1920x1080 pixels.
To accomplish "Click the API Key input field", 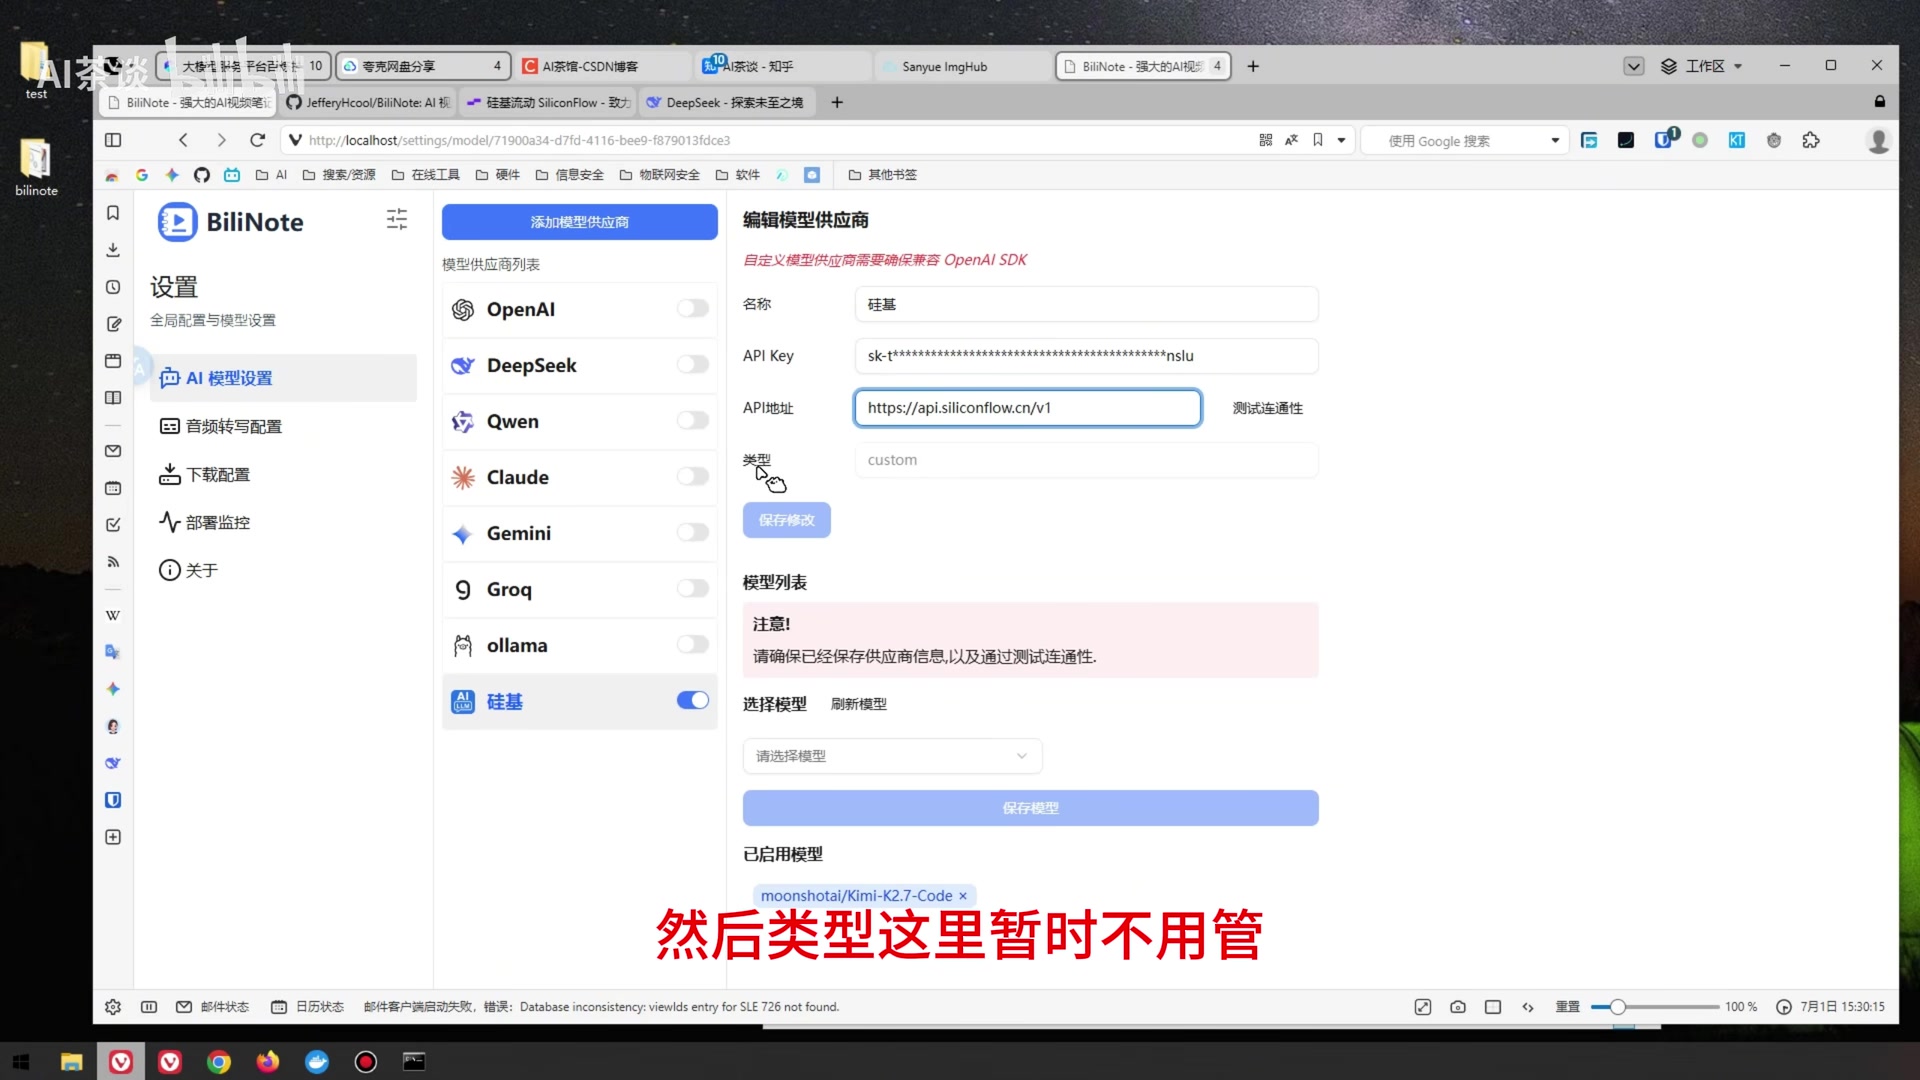I will [1087, 356].
